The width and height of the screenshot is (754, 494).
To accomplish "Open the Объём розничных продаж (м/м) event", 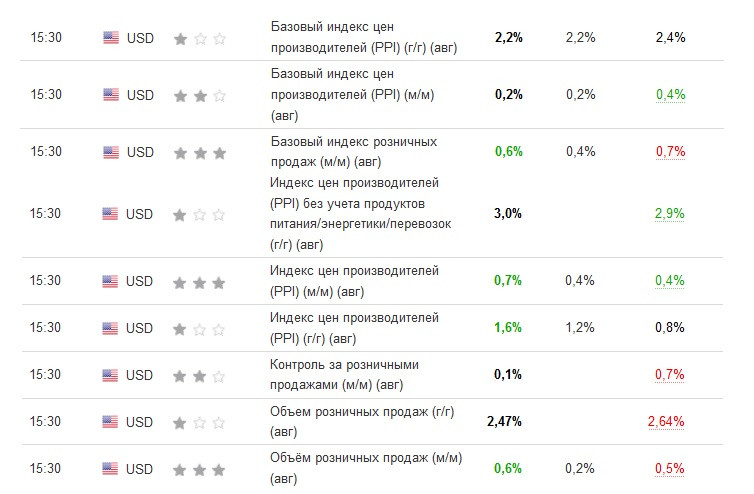I will coord(365,468).
